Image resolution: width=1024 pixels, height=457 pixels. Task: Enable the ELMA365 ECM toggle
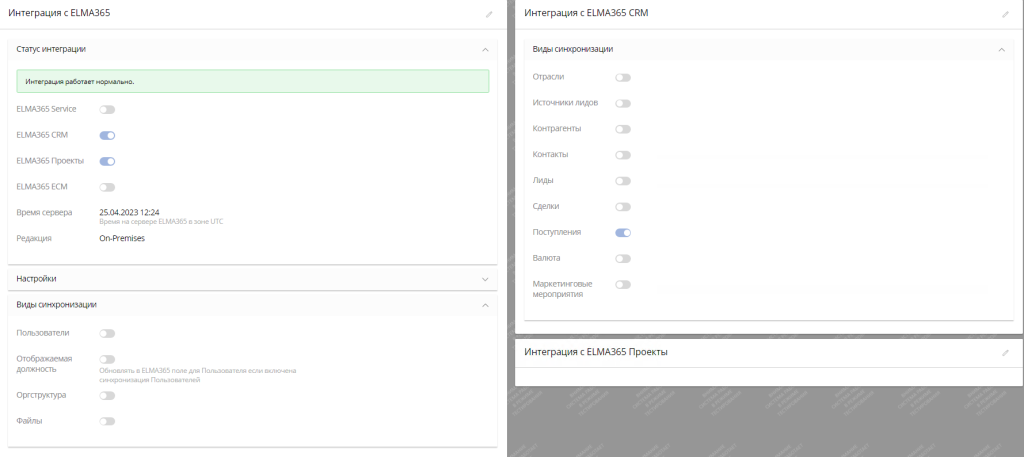point(107,187)
